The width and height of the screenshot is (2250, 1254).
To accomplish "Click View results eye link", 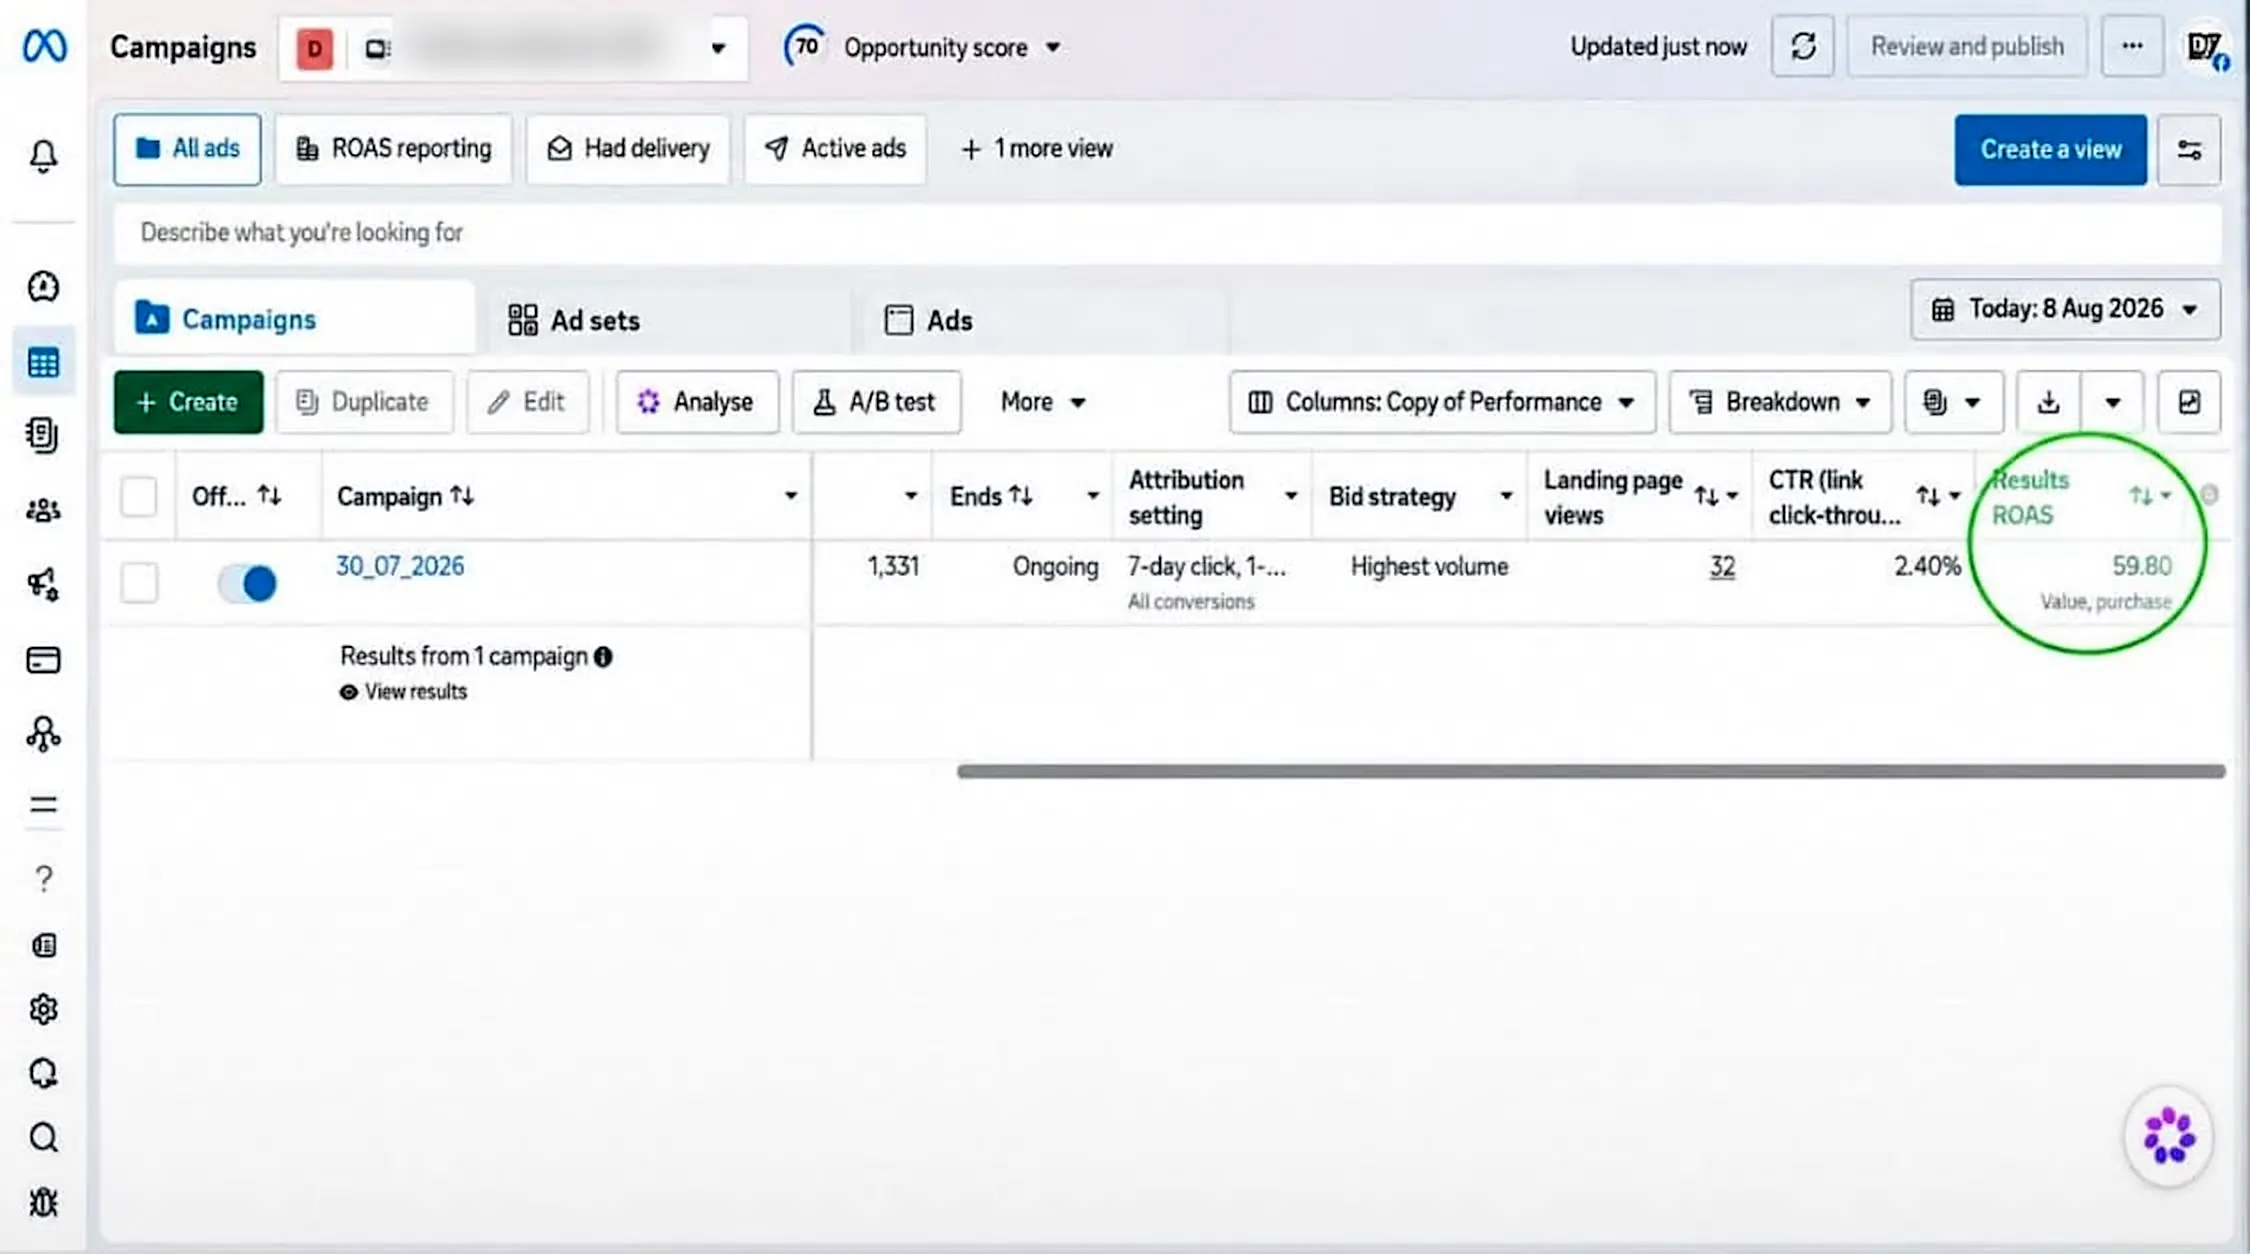I will [404, 692].
